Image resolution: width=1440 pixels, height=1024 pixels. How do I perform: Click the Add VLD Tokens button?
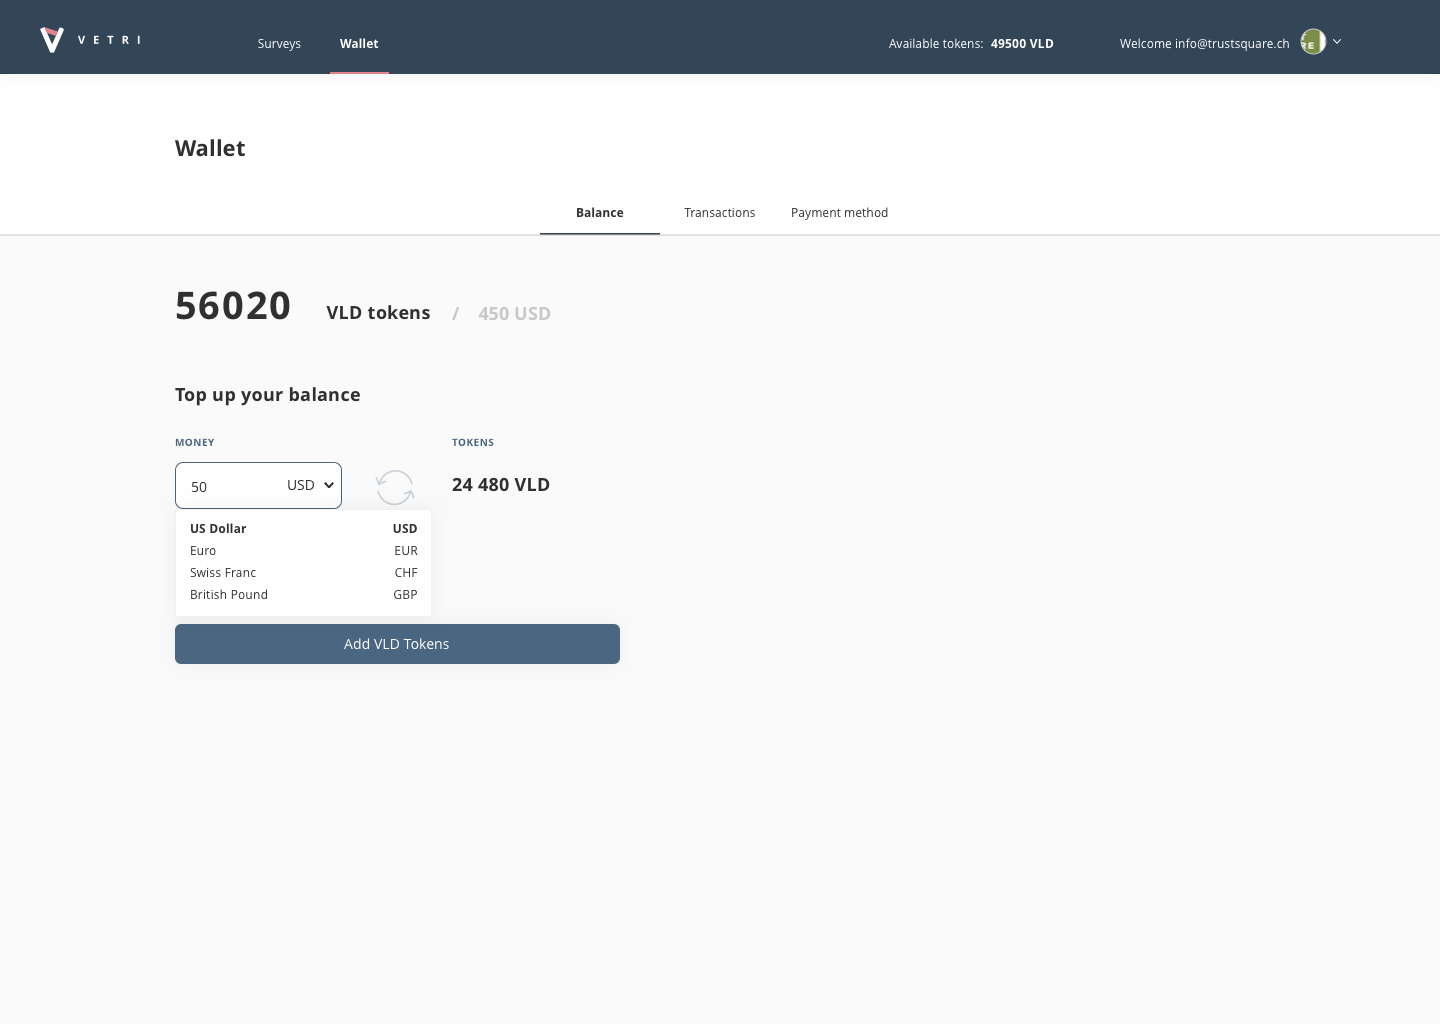pyautogui.click(x=397, y=644)
